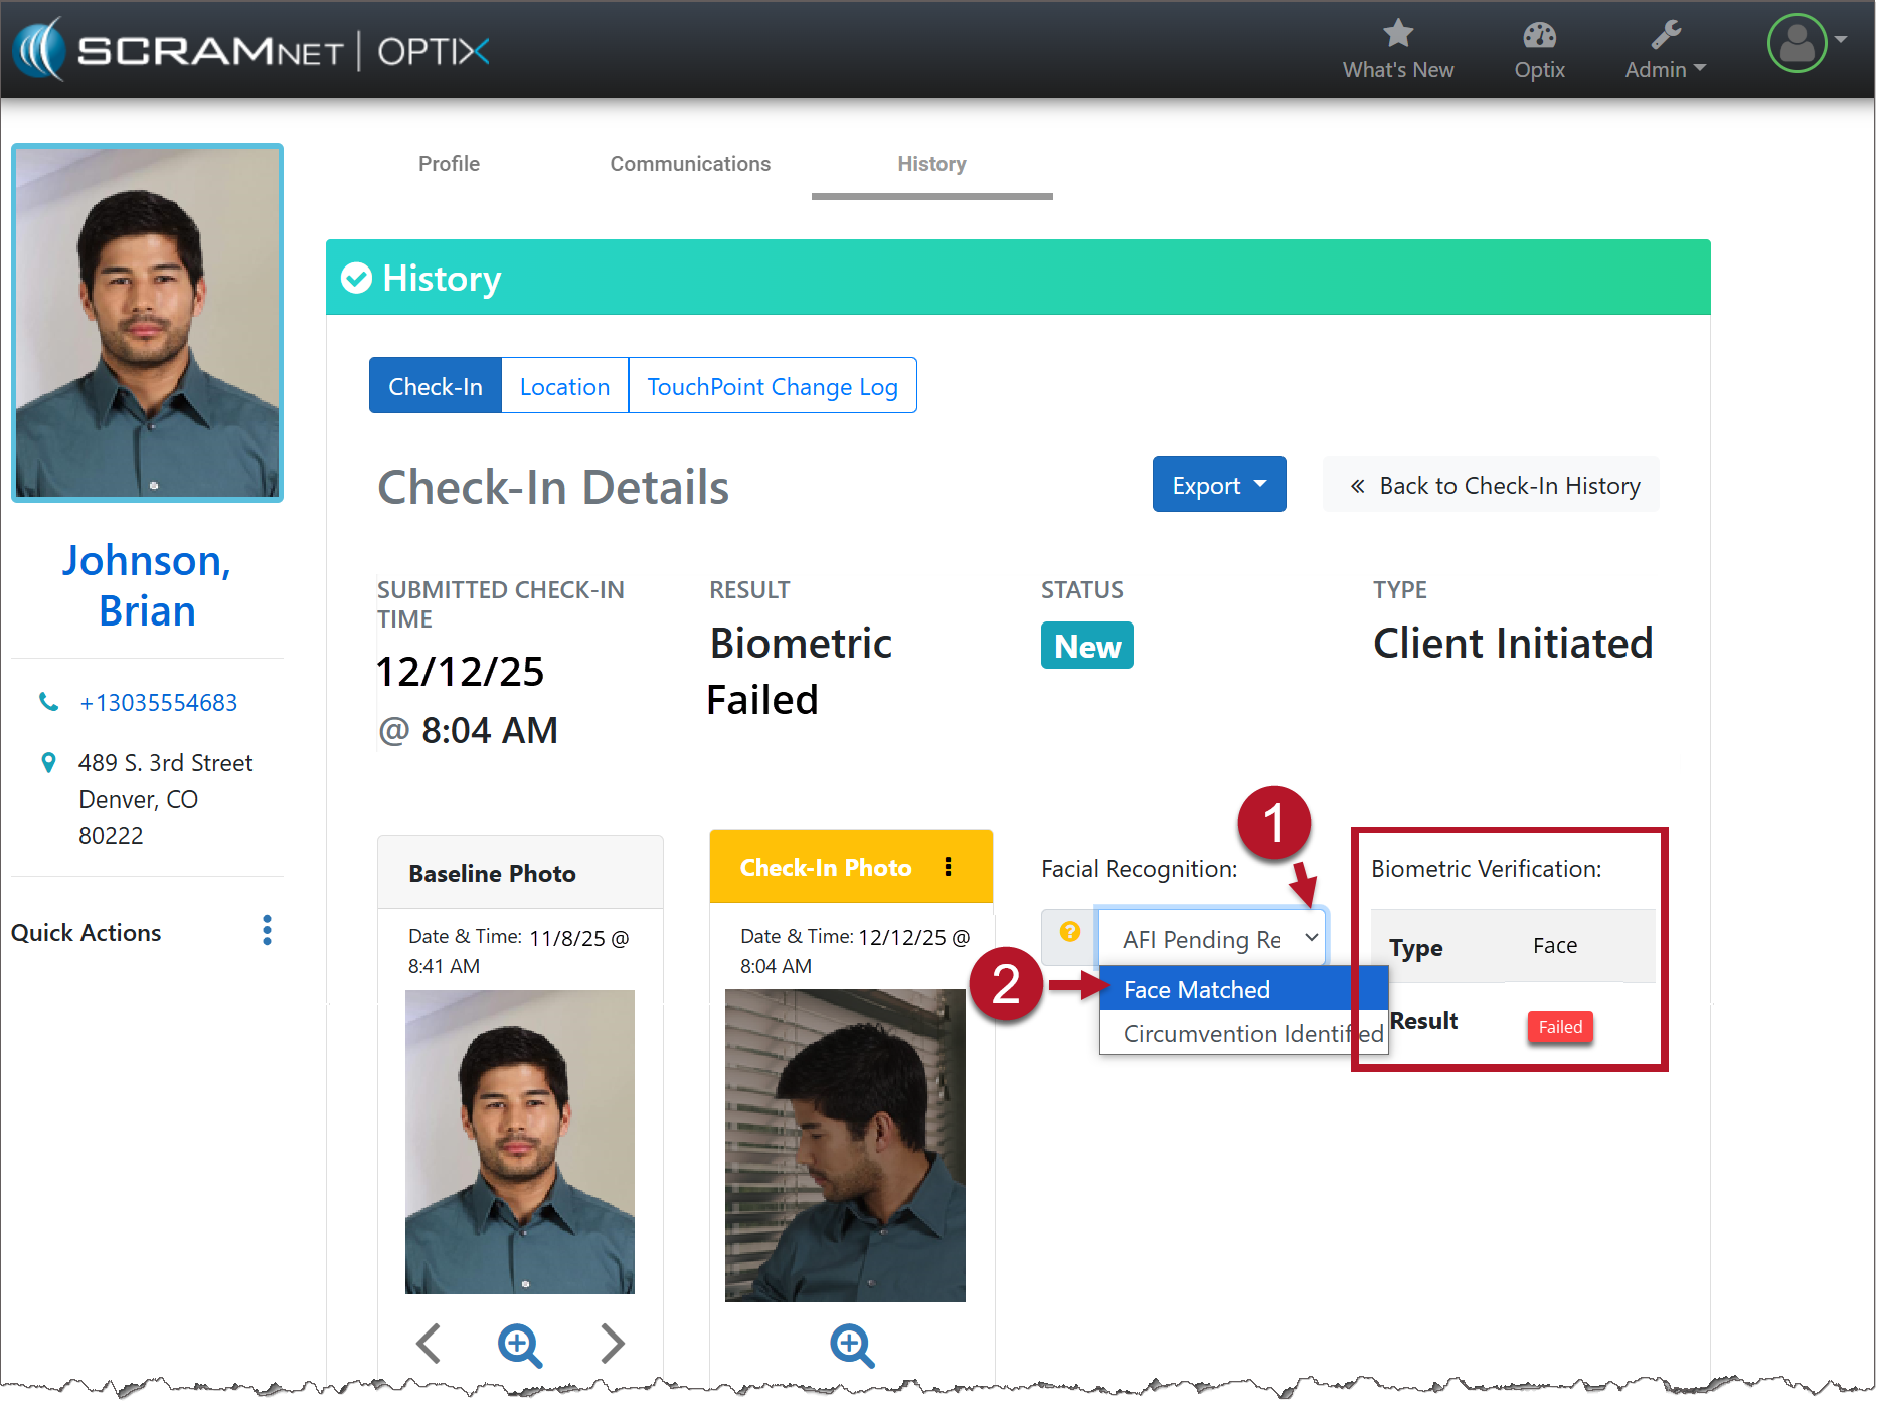Image resolution: width=1878 pixels, height=1410 pixels.
Task: Open the What's New star icon
Action: pyautogui.click(x=1397, y=35)
